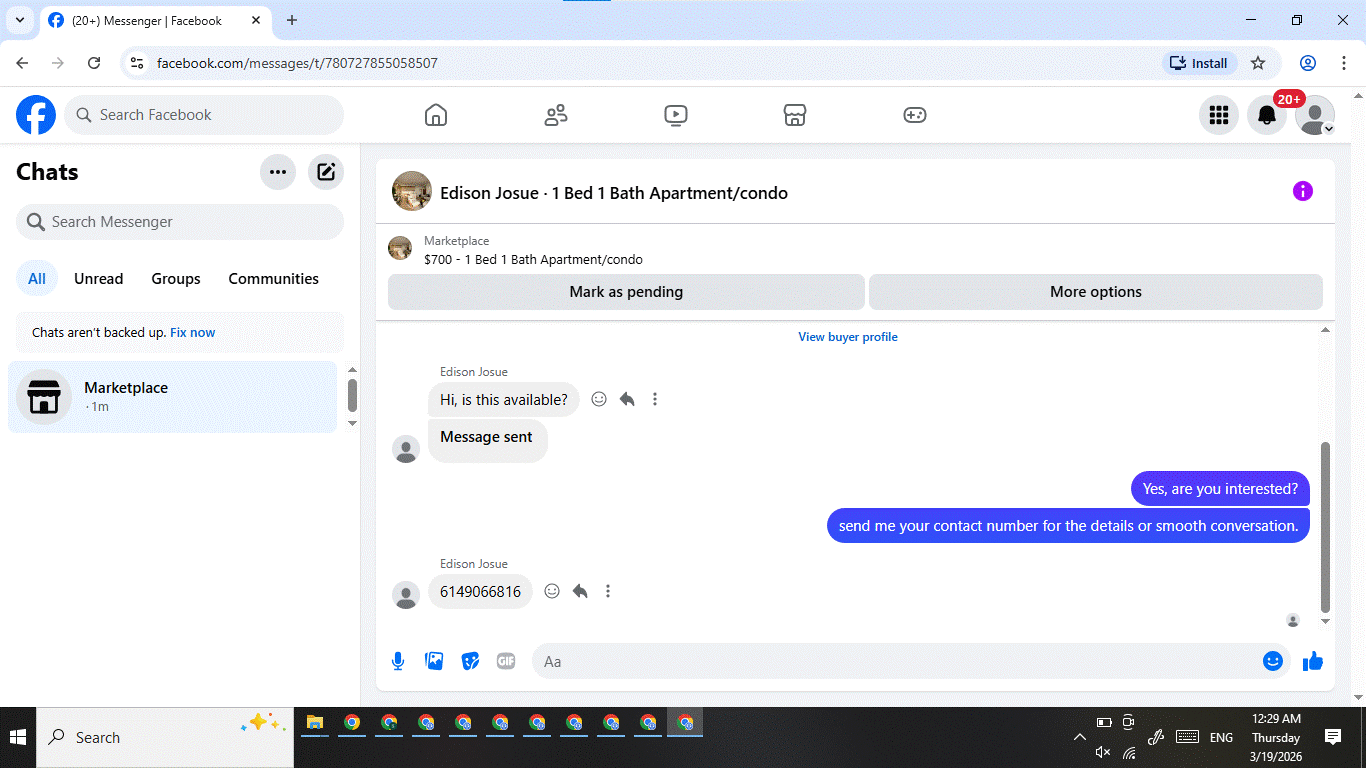The image size is (1366, 768).
Task: Open the account profile avatar menu
Action: [x=1315, y=115]
